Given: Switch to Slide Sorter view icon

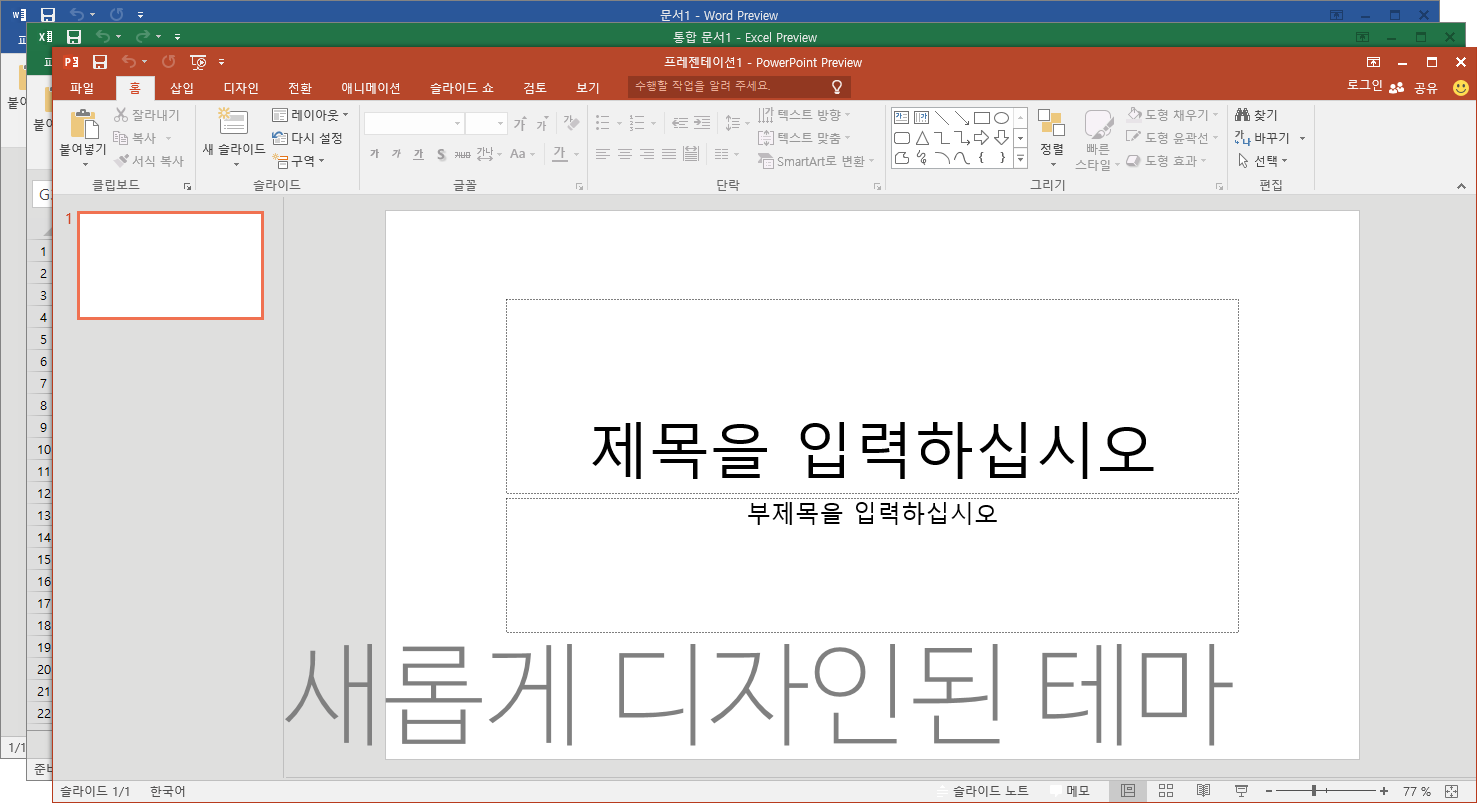Looking at the screenshot, I should tap(1166, 791).
